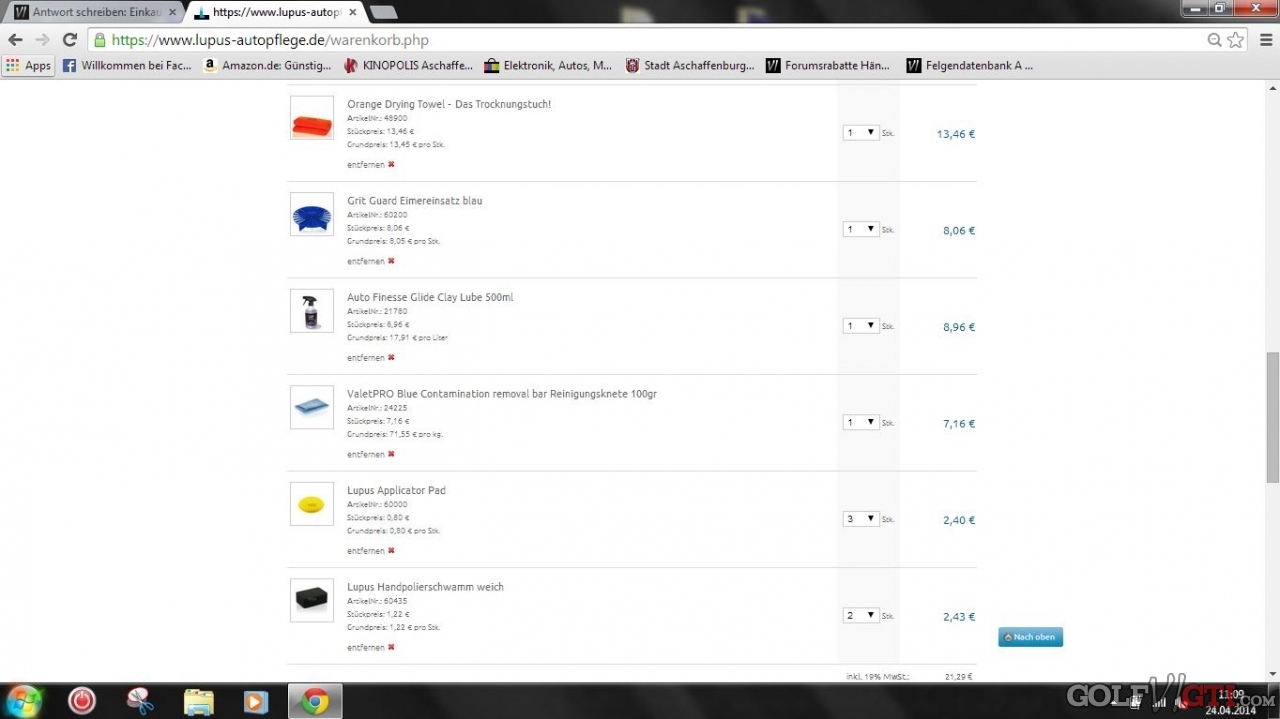Switch to the 'Antwort schreiben: Einkau' tab
The height and width of the screenshot is (719, 1280).
coord(93,12)
